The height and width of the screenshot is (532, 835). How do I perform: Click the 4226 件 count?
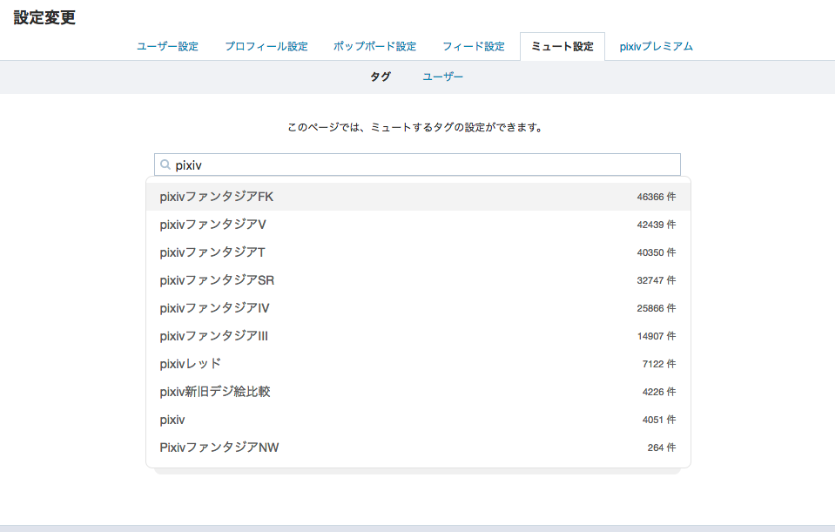(x=659, y=392)
